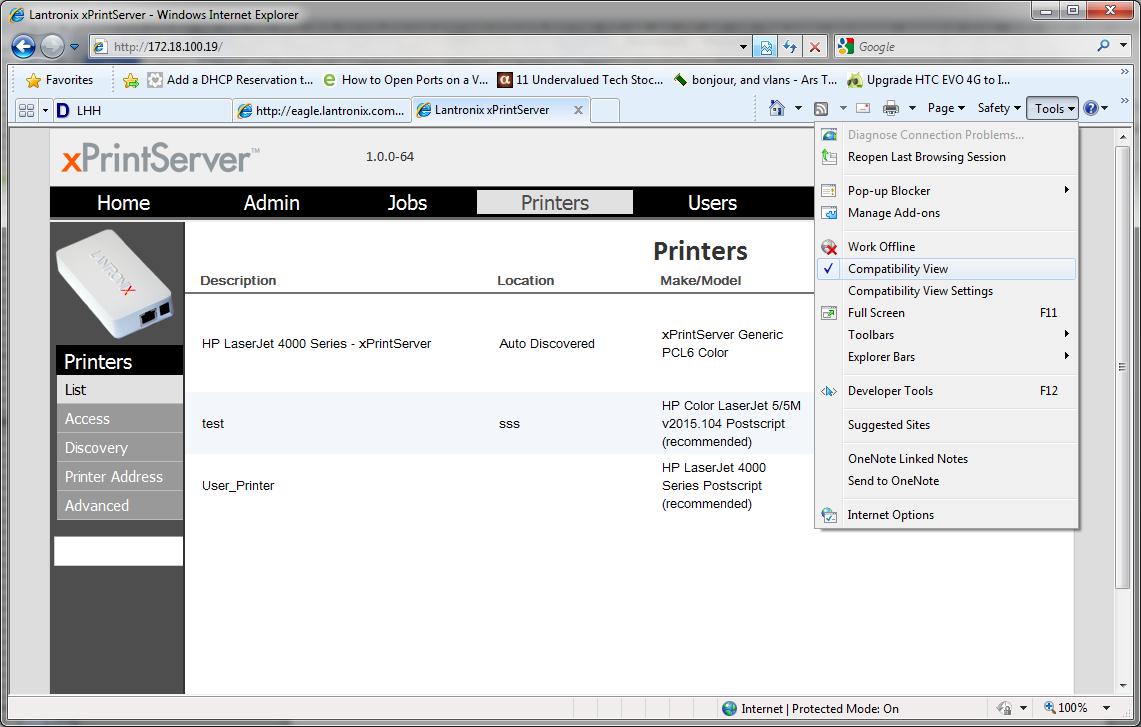Toggle Compatibility View in Tools menu
This screenshot has width=1141, height=727.
click(x=897, y=269)
